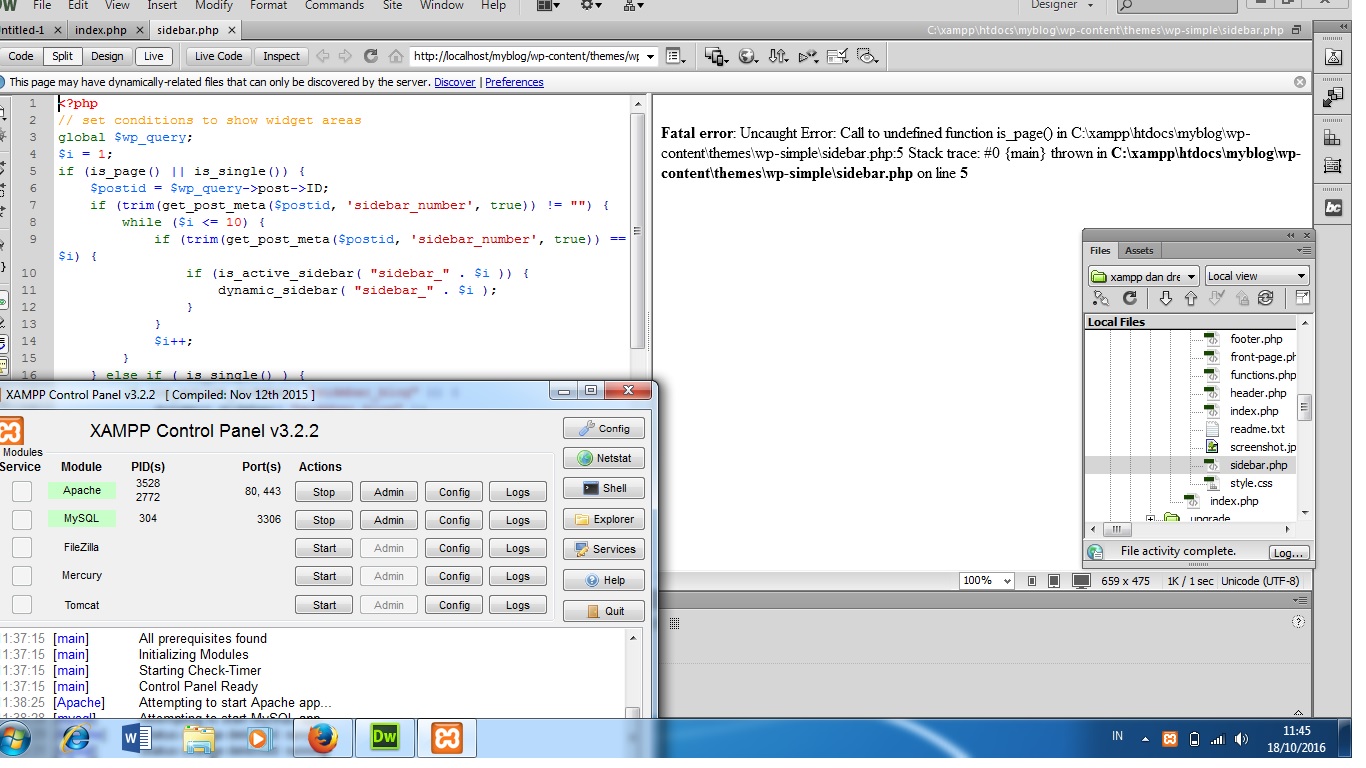Image resolution: width=1366 pixels, height=768 pixels.
Task: Open the Files panel options menu
Action: coord(1304,250)
